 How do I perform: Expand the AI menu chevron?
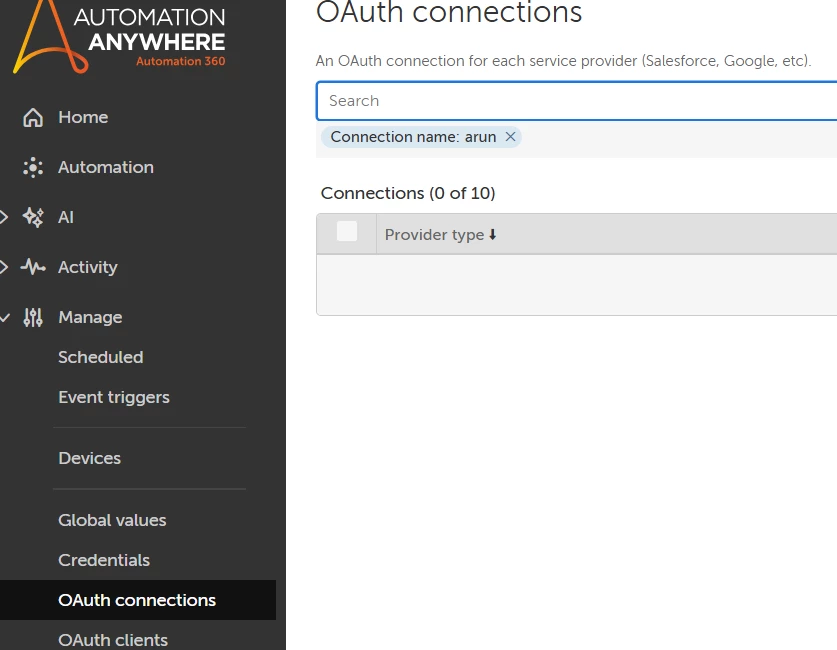[4, 217]
